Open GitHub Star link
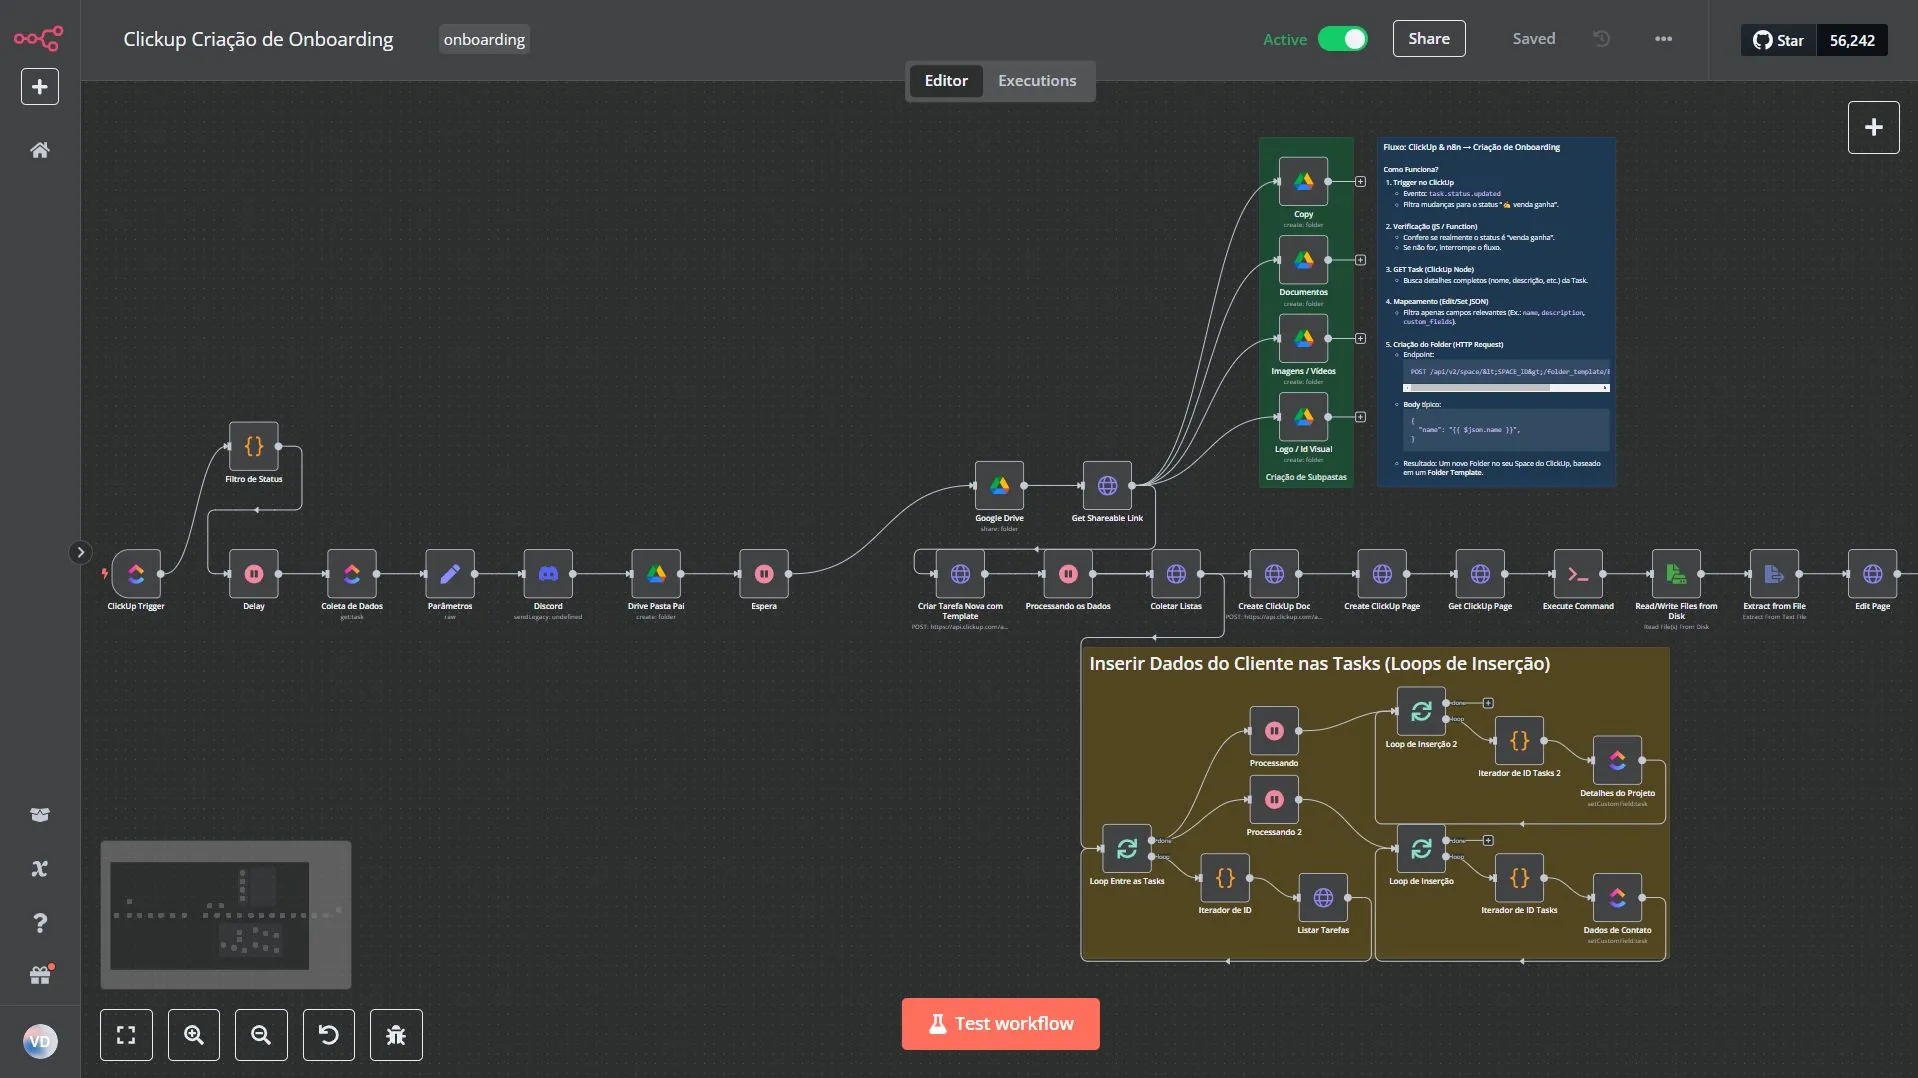This screenshot has height=1078, width=1918. (x=1778, y=40)
